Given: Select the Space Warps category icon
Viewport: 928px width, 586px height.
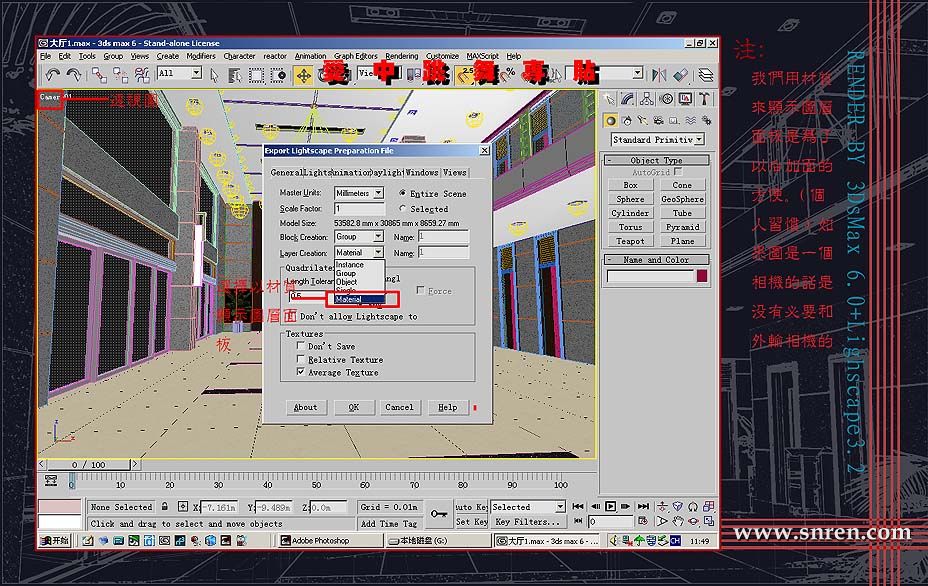Looking at the screenshot, I should click(x=690, y=121).
